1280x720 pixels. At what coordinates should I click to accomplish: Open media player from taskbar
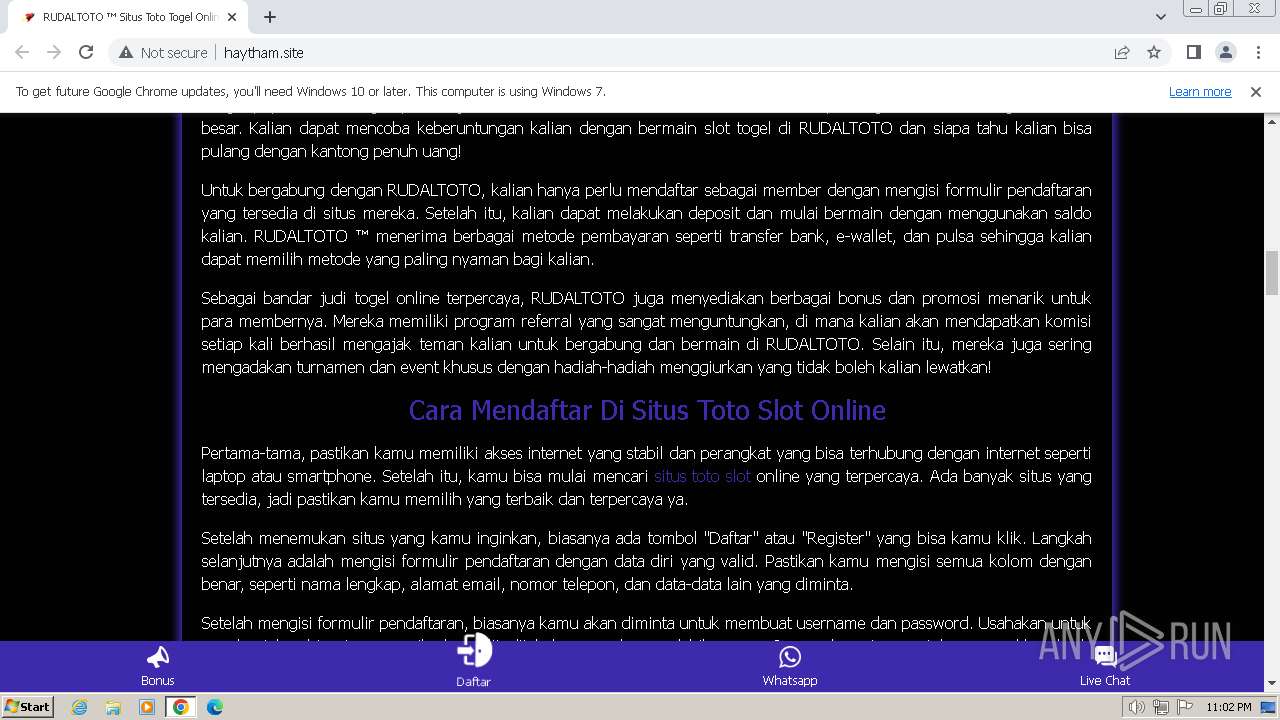147,707
